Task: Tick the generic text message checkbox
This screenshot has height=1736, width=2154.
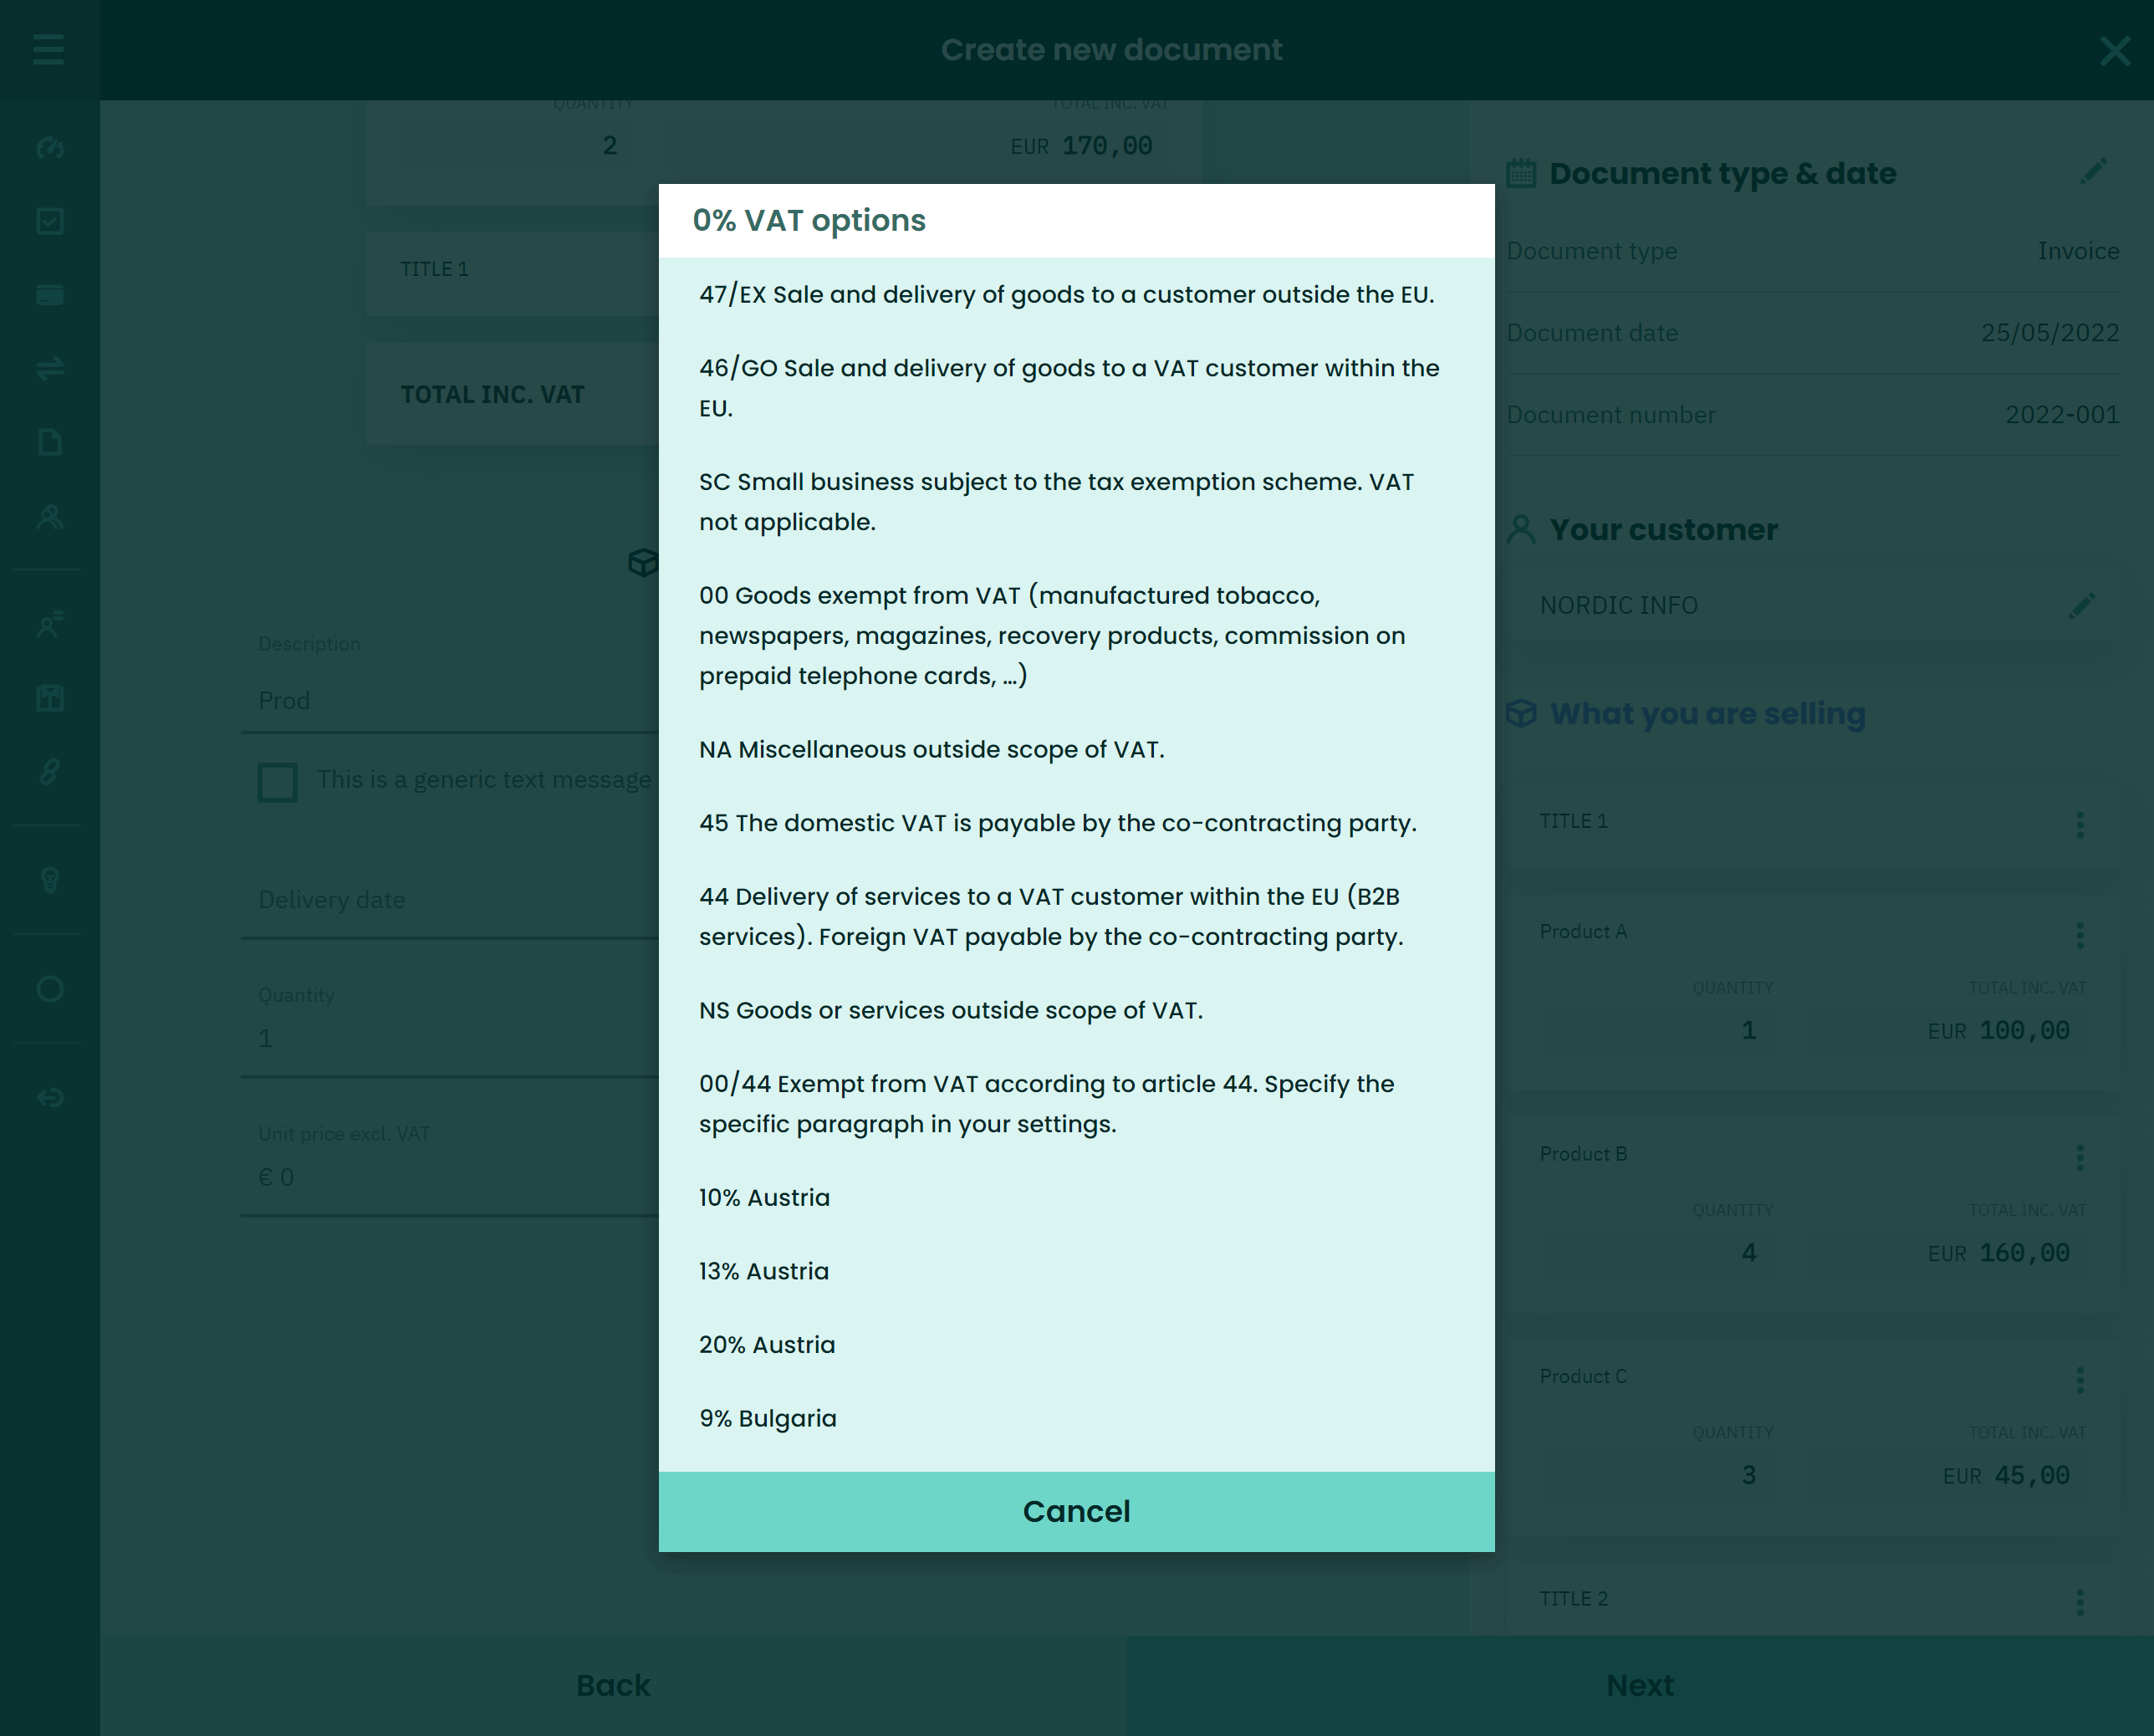Action: click(277, 782)
